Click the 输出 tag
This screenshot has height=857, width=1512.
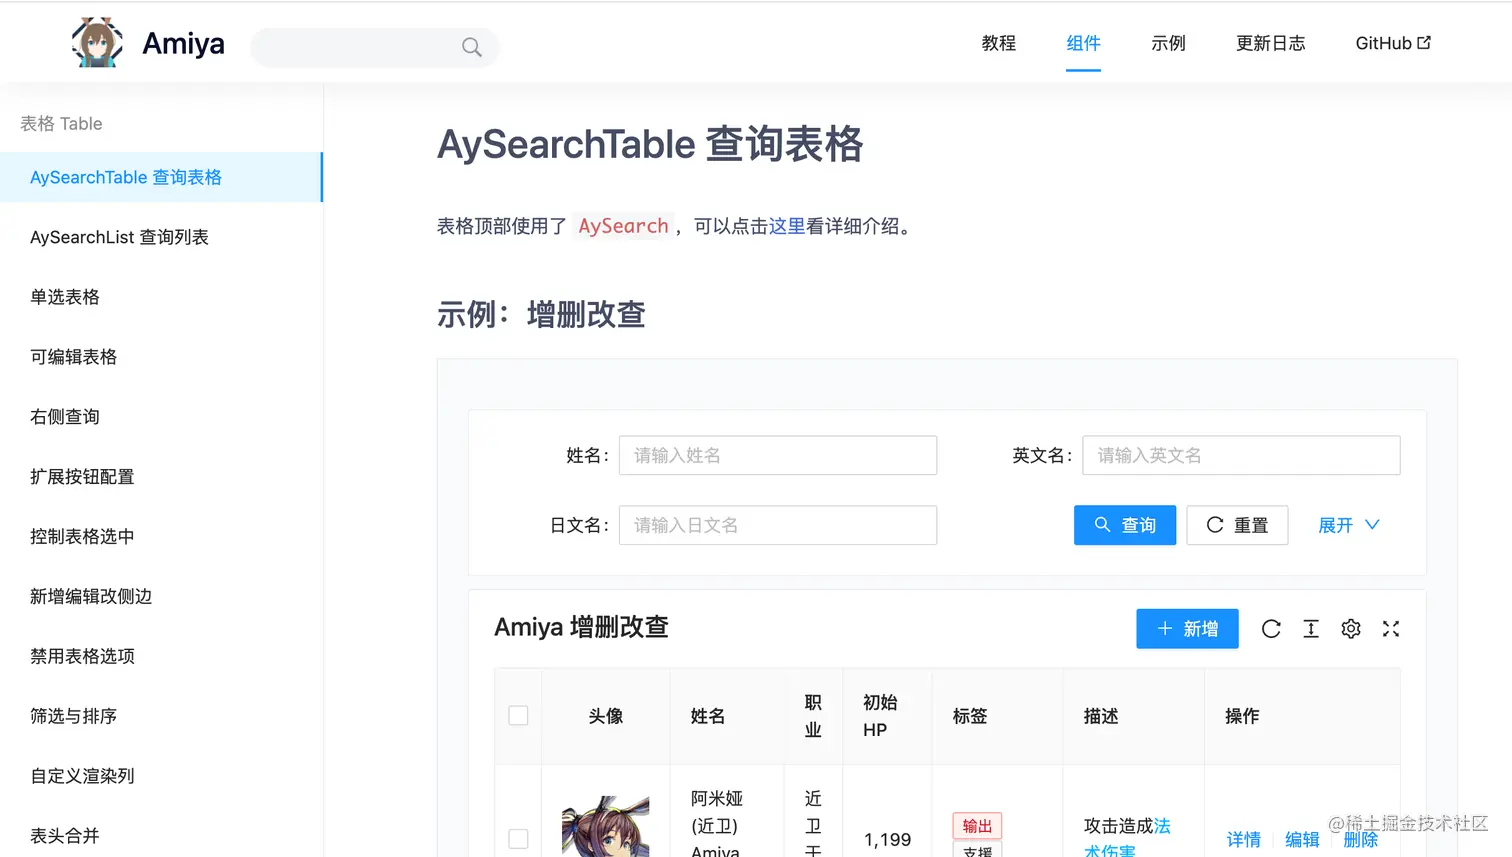[x=977, y=825]
